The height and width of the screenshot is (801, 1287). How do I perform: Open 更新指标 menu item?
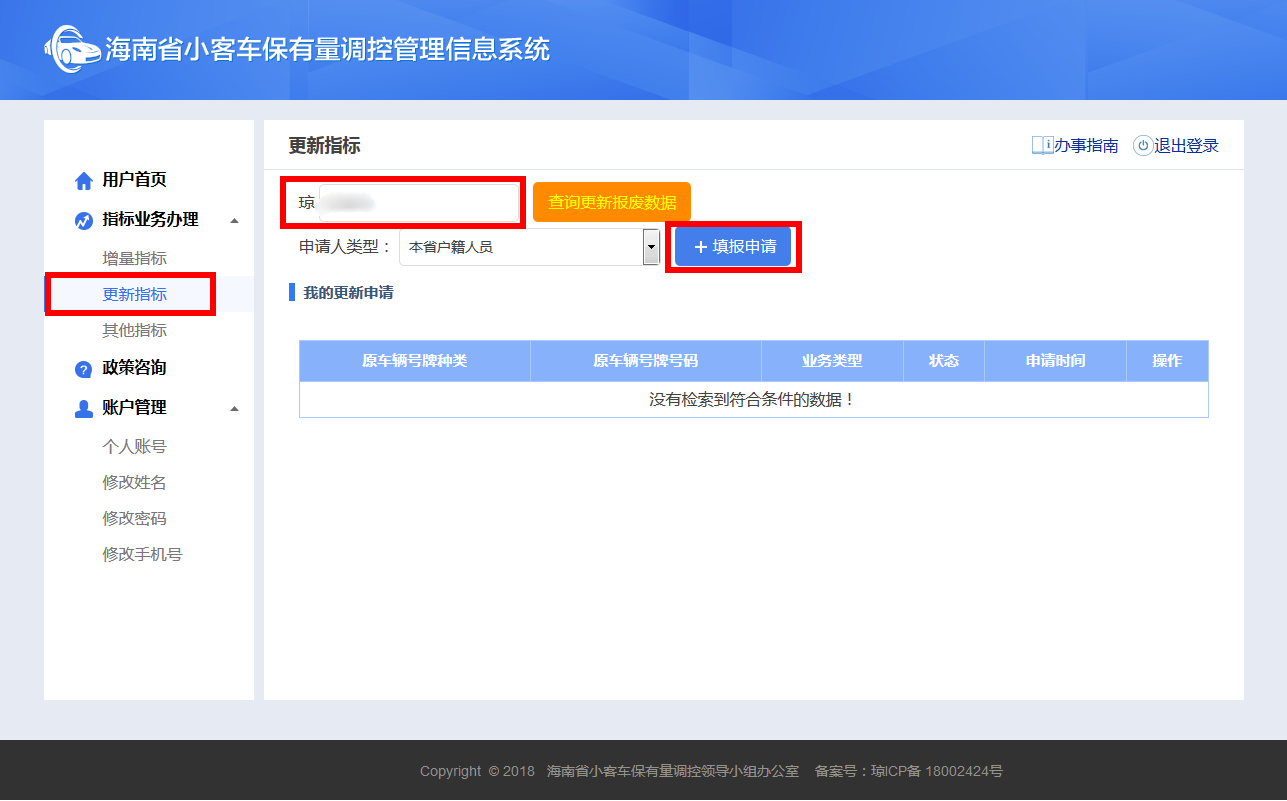tap(134, 294)
